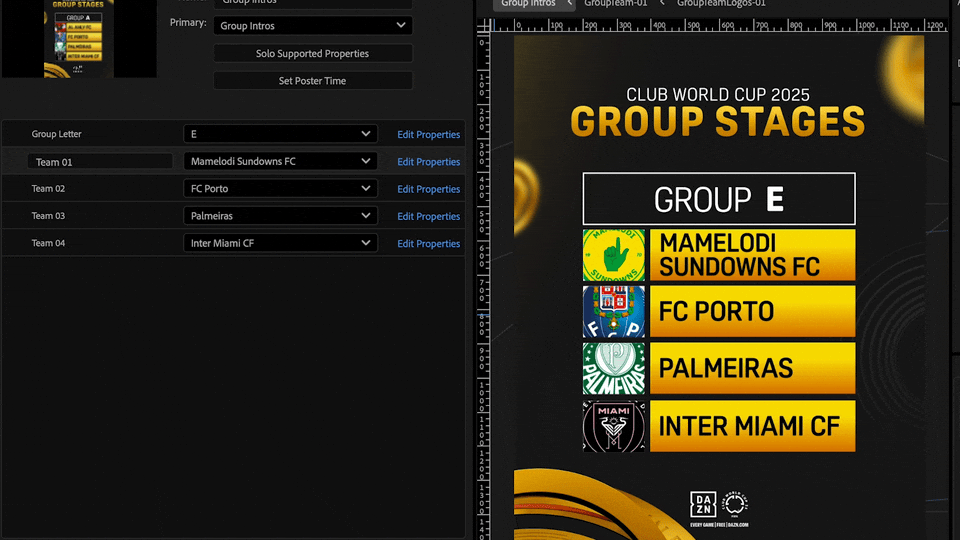Open the Group Letter E dropdown
The height and width of the screenshot is (540, 960).
tap(280, 134)
